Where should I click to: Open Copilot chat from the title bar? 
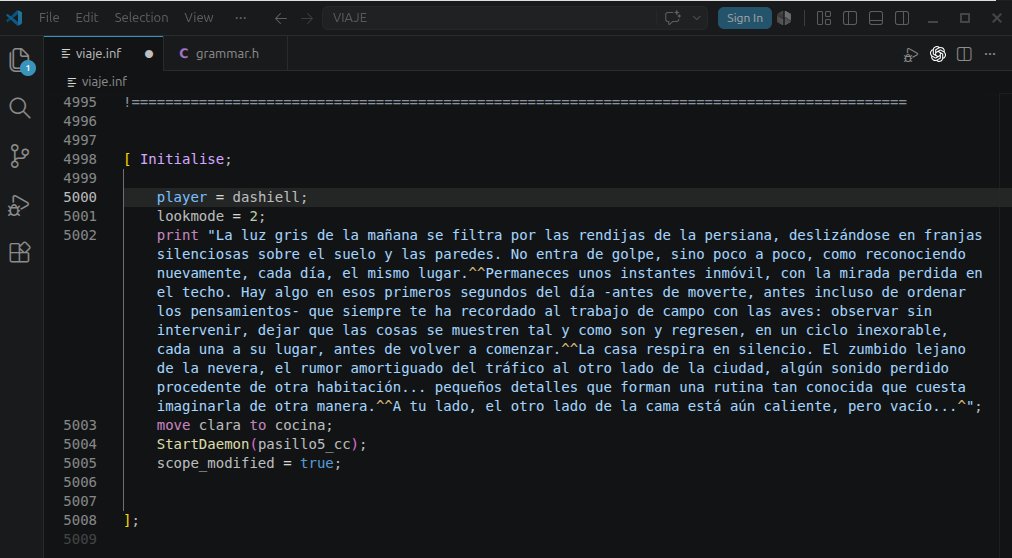[x=673, y=18]
